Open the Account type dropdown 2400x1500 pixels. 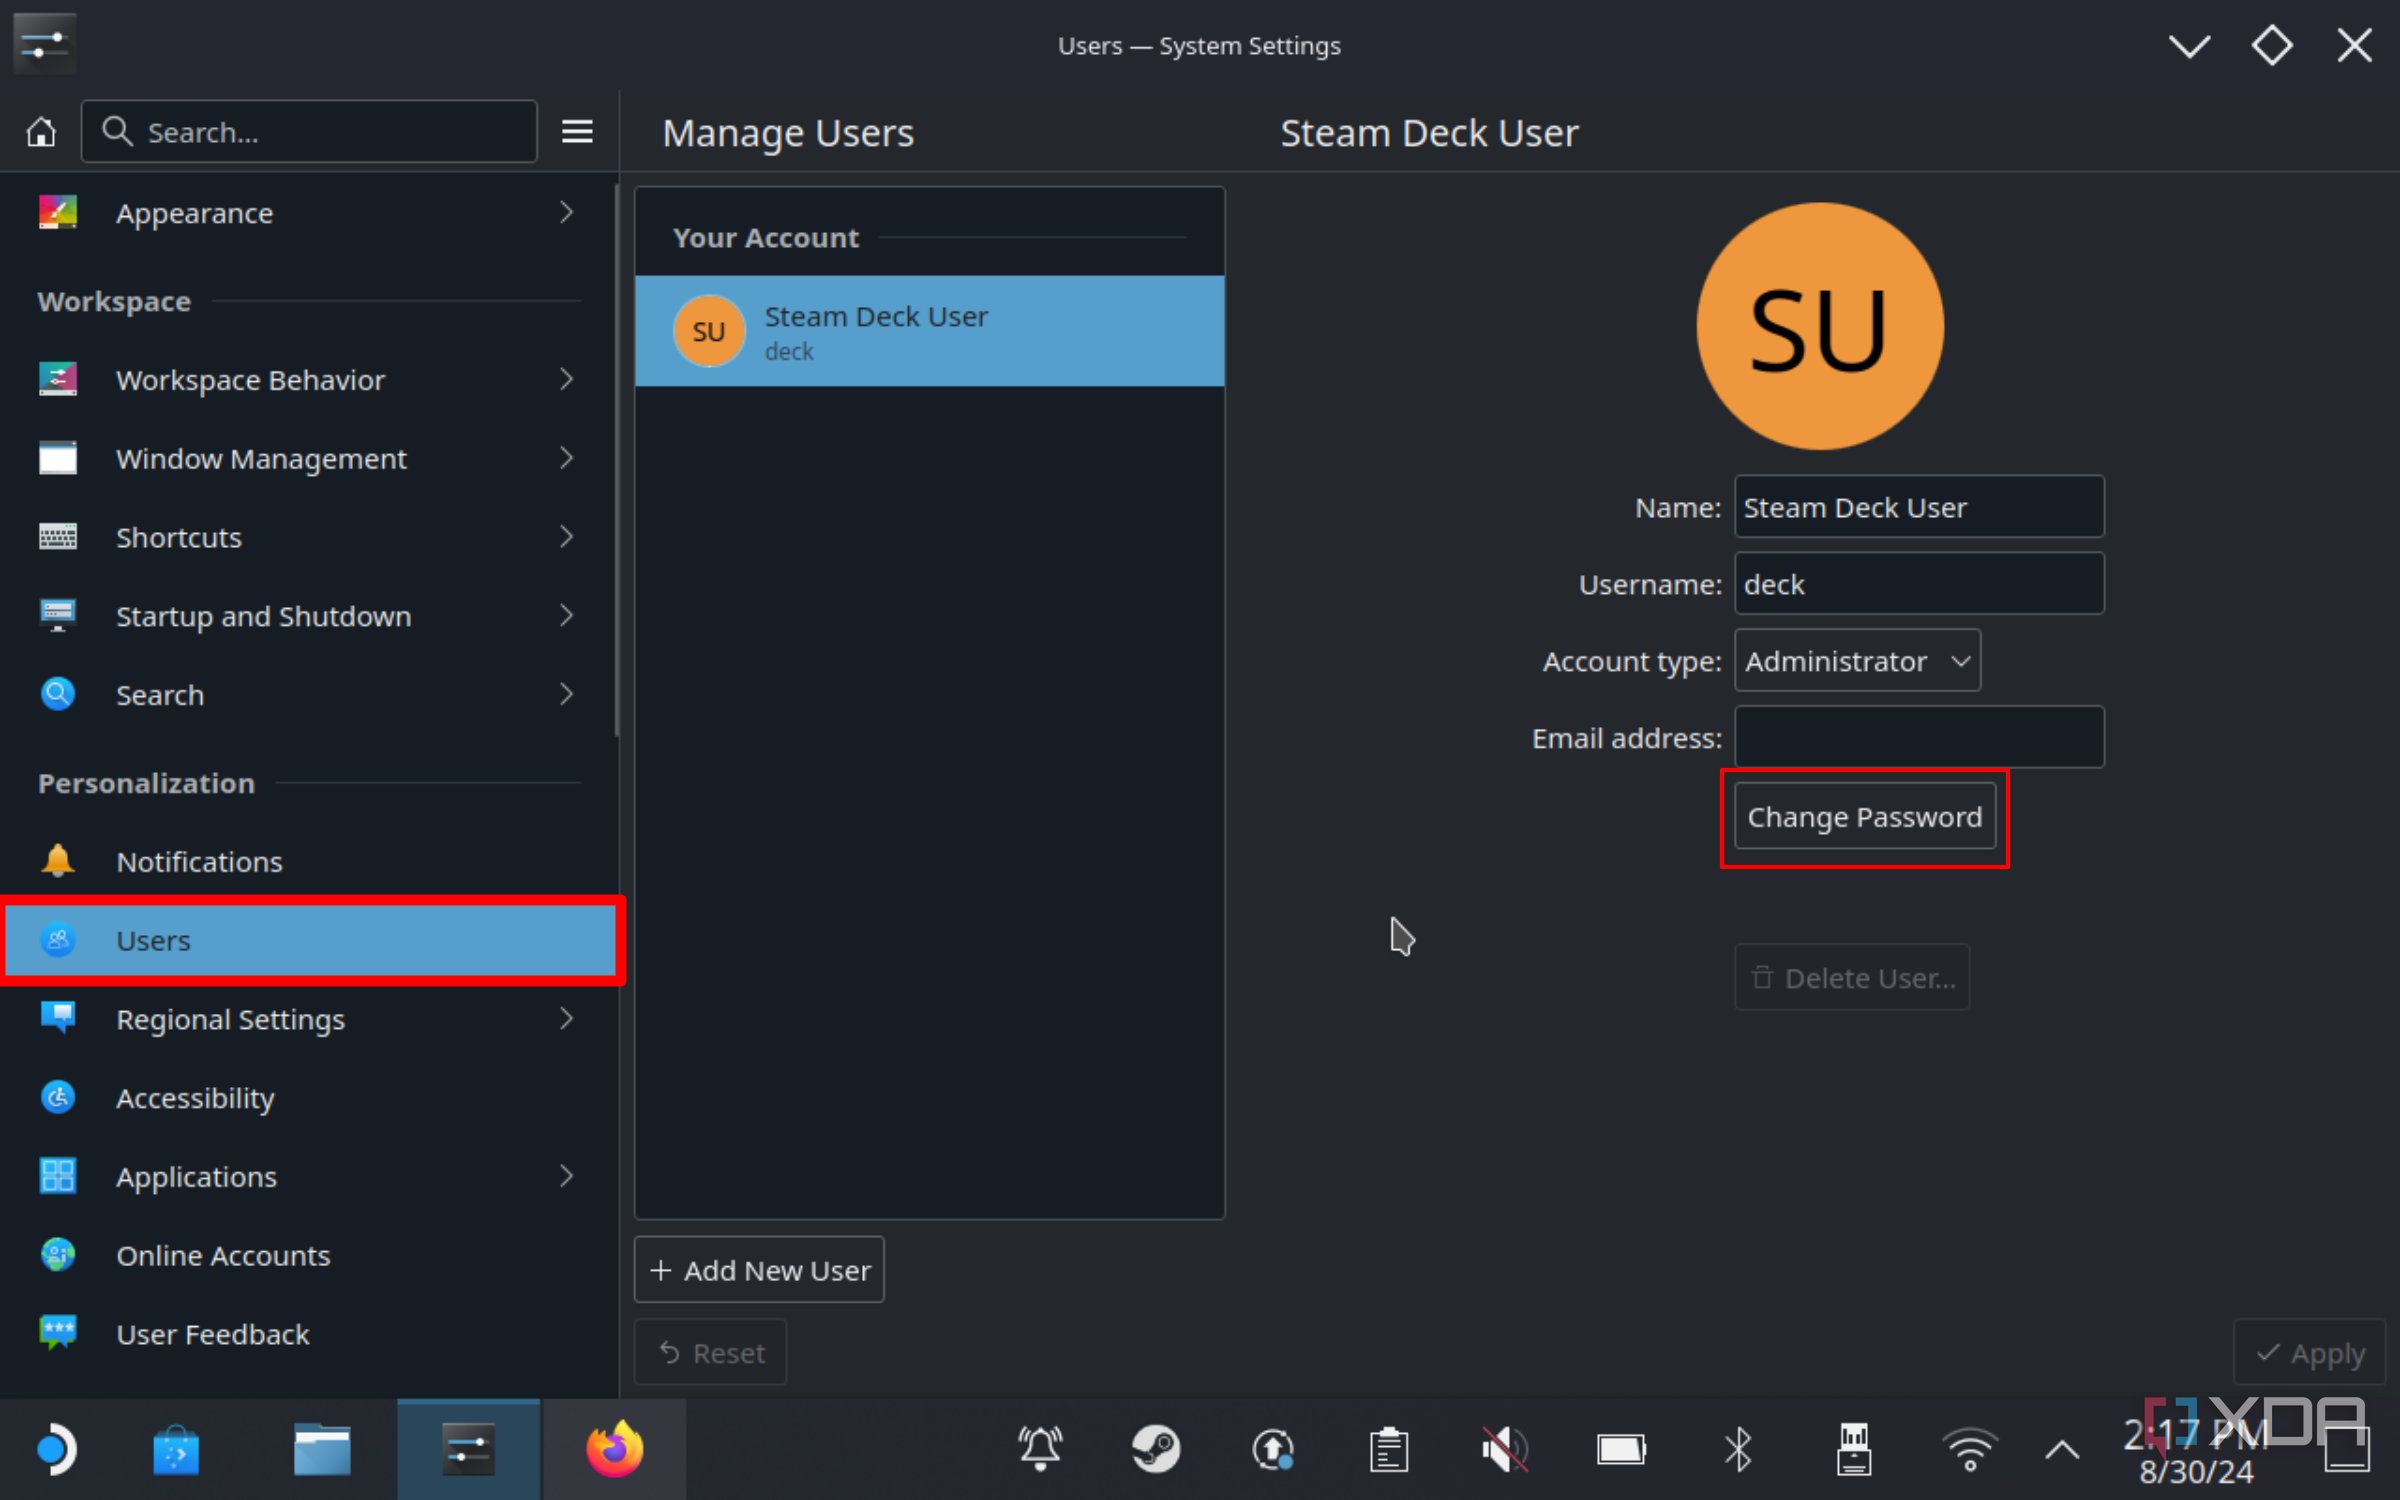1857,660
